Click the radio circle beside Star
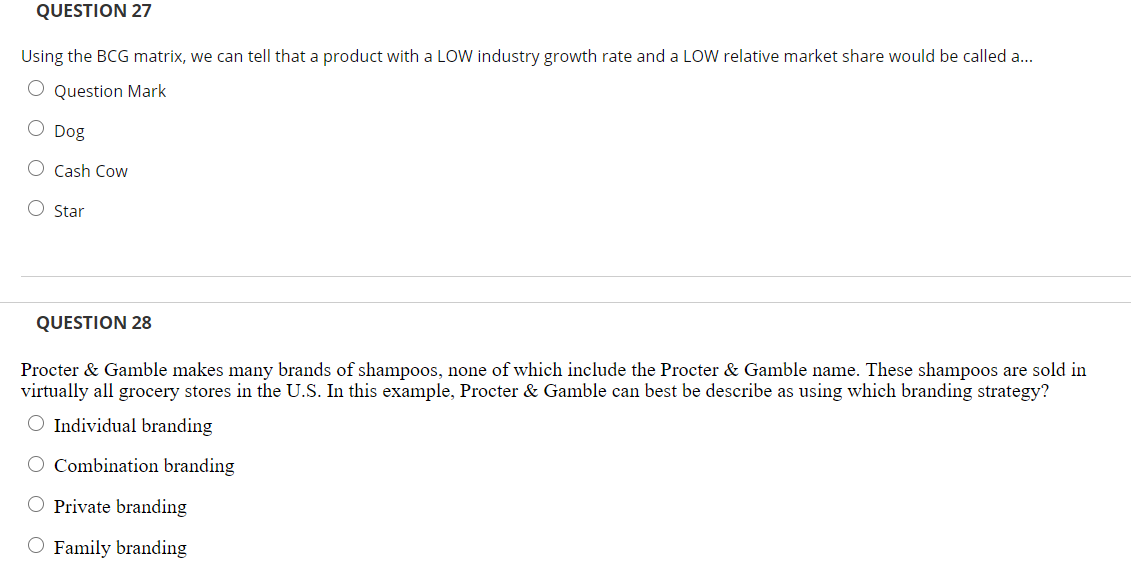 36,208
